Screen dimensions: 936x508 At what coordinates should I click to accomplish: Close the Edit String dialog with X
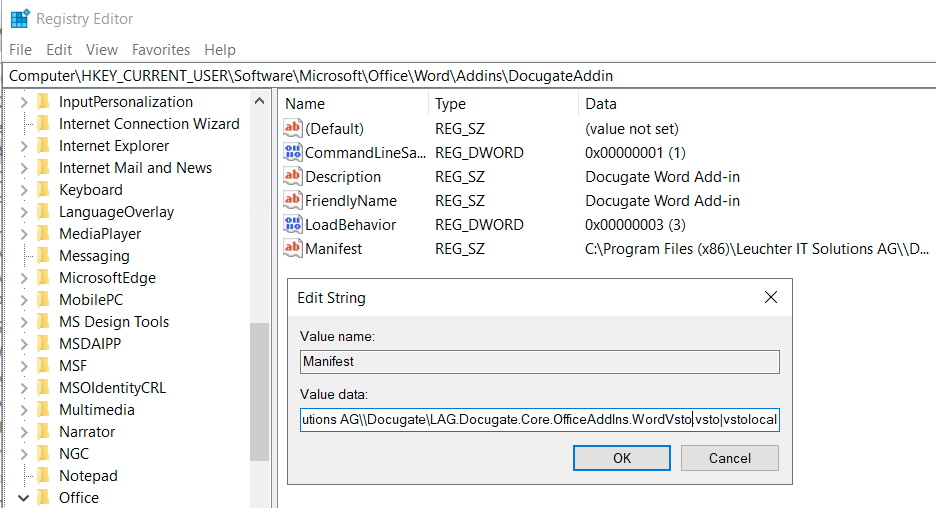click(x=771, y=297)
